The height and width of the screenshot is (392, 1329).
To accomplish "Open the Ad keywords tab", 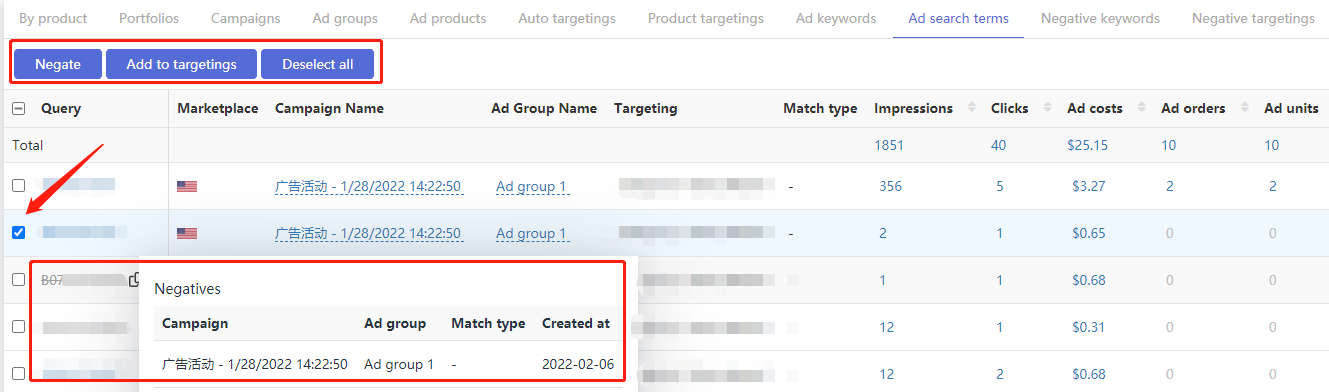I will point(836,18).
